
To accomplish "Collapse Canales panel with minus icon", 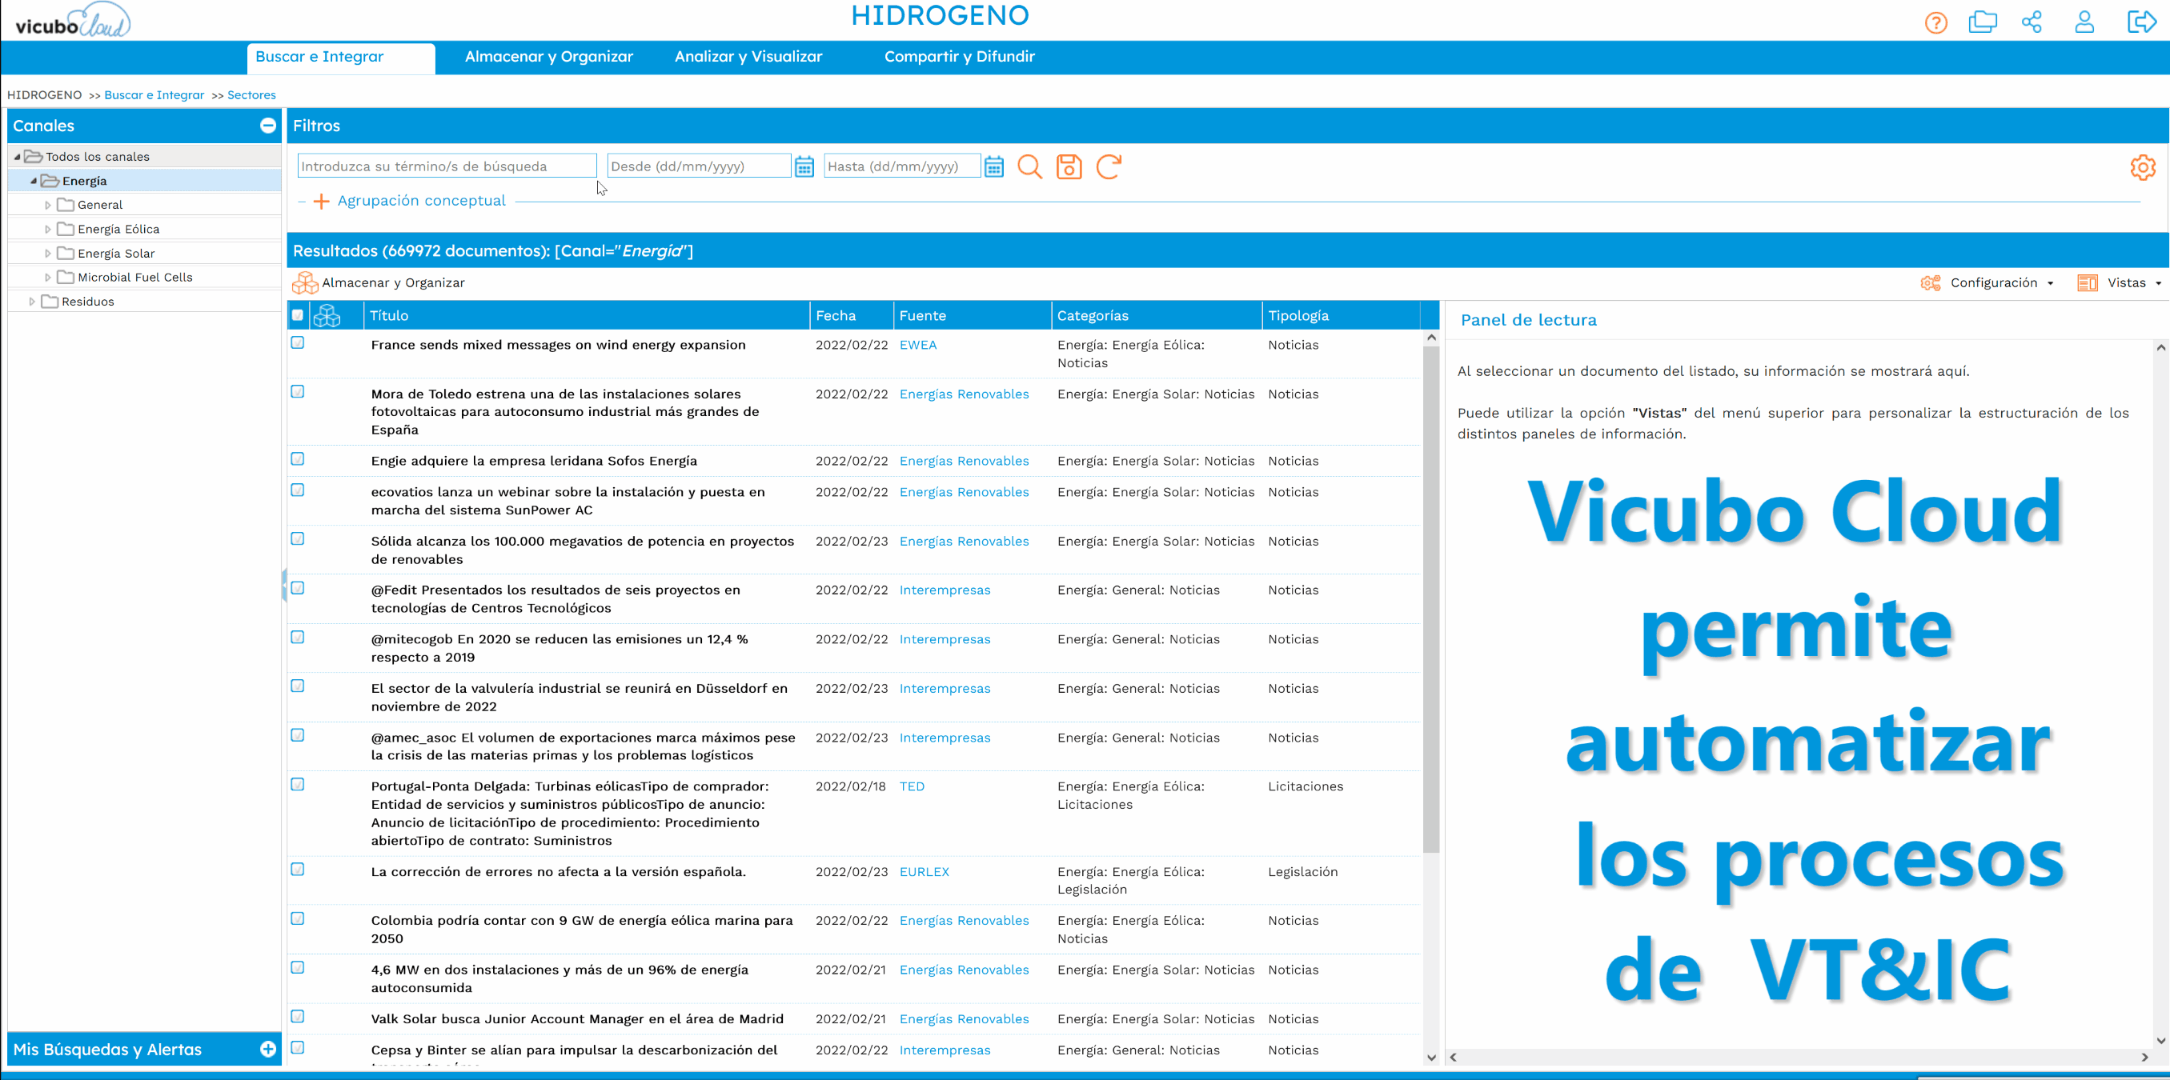I will [268, 126].
